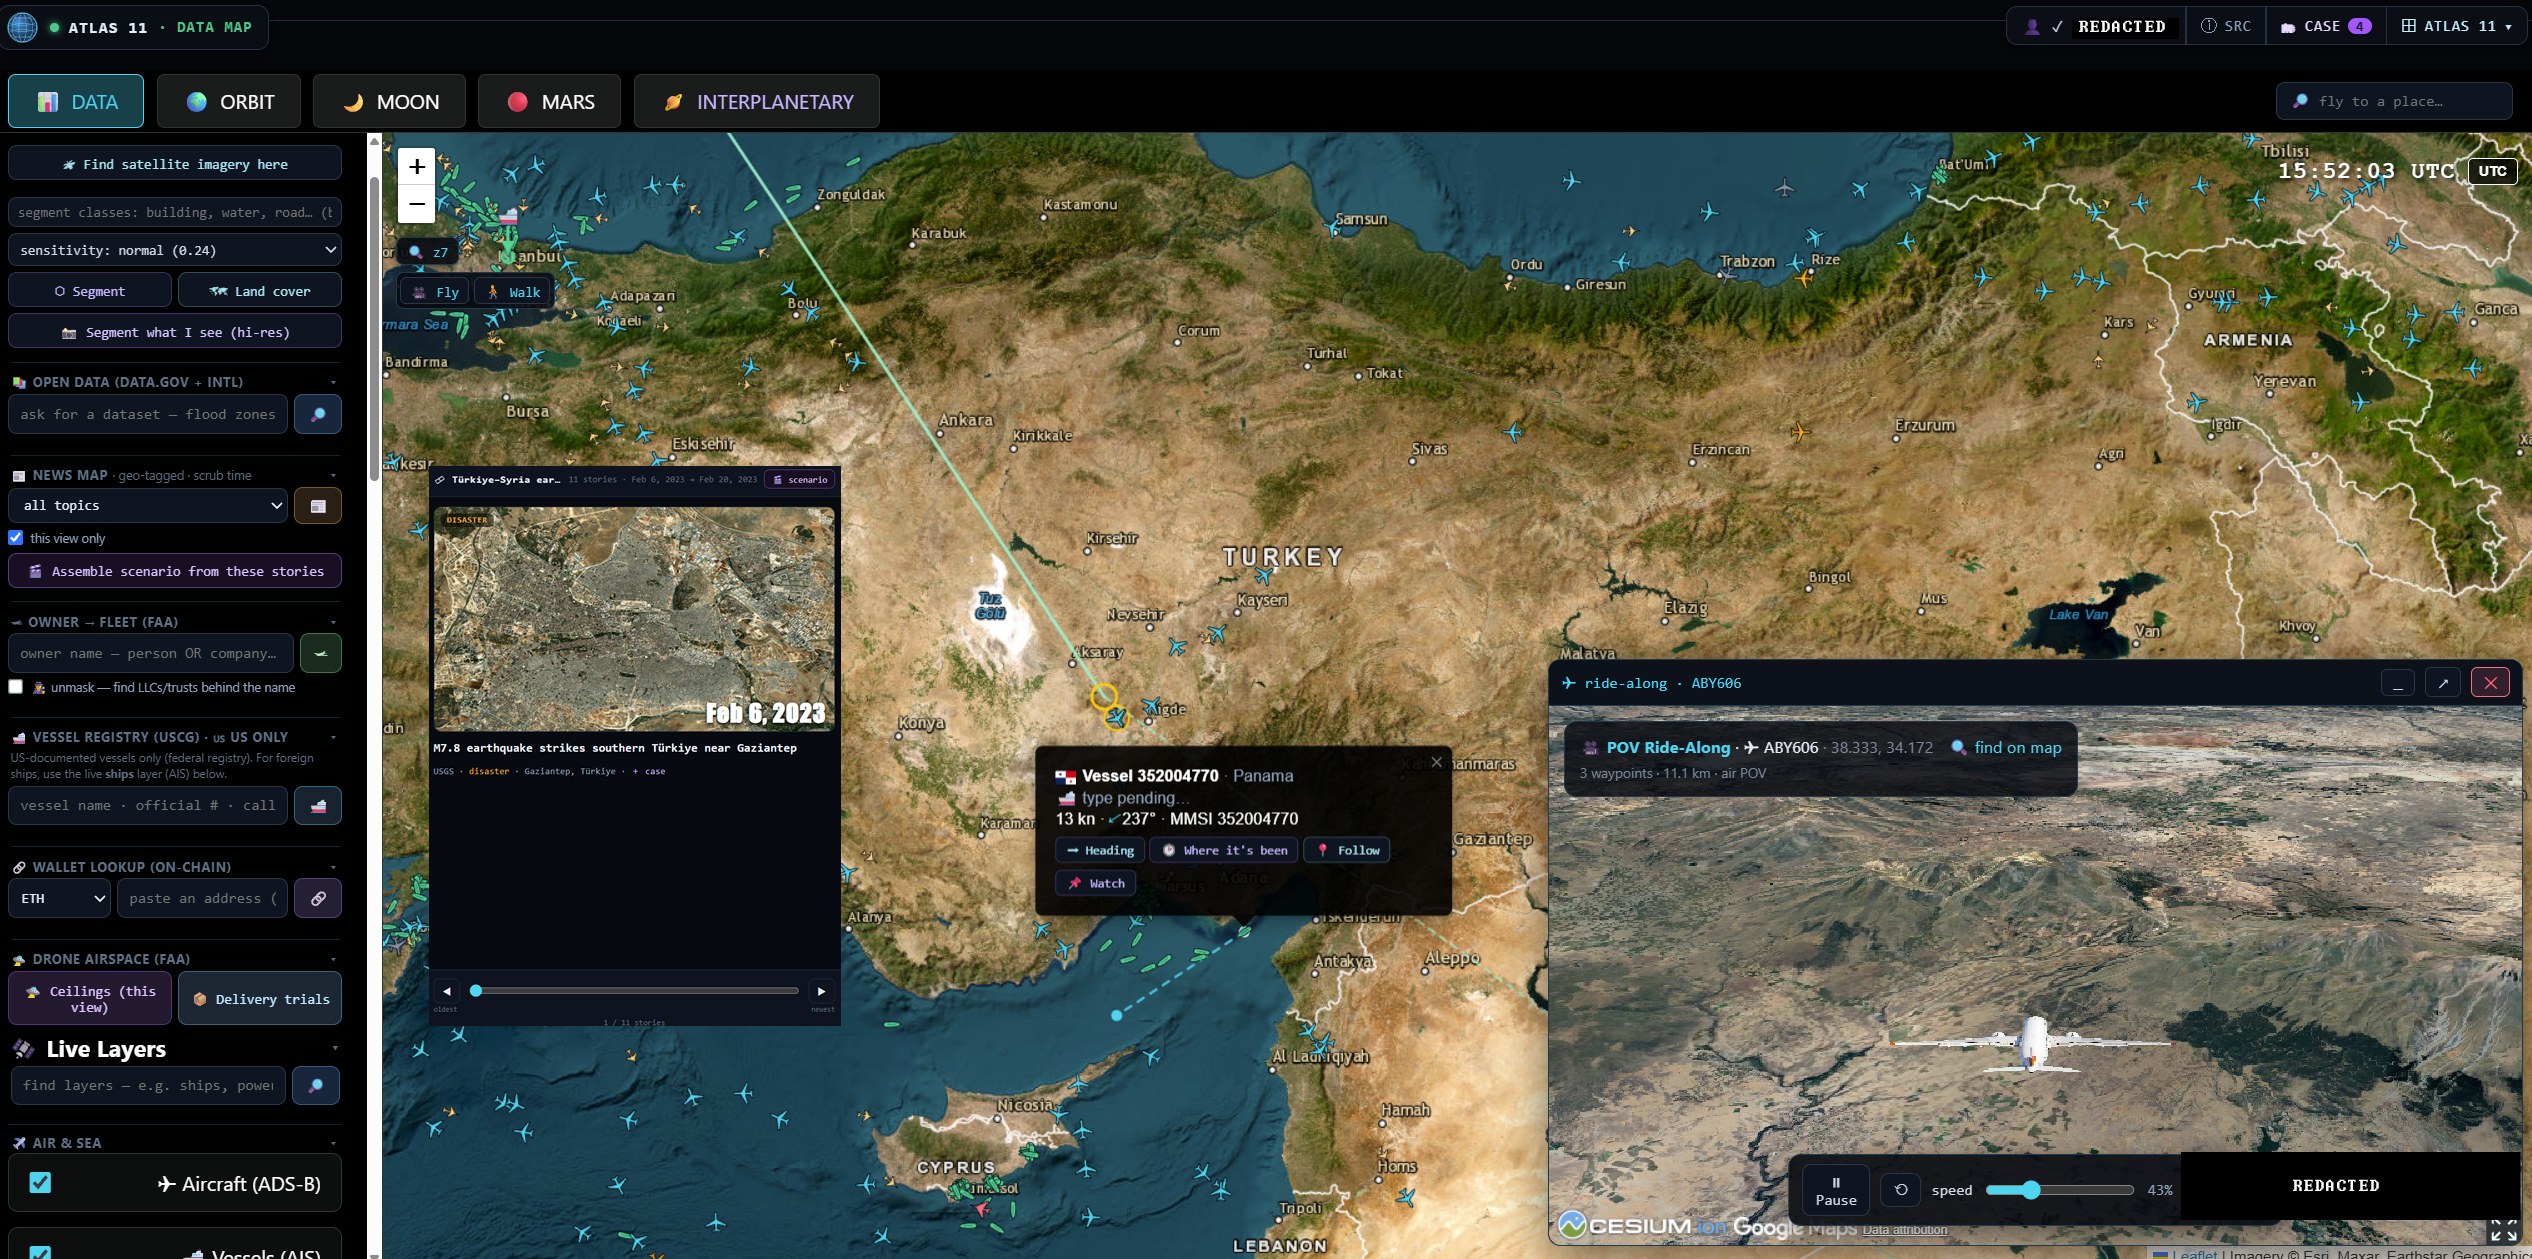Click 'Where it's been' in vessel popup
The image size is (2532, 1259).
[x=1224, y=850]
